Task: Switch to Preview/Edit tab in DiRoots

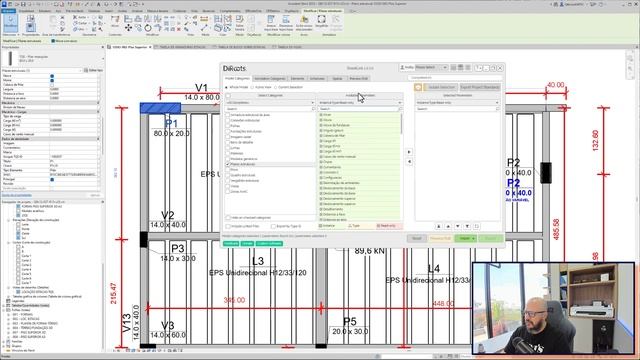Action: pyautogui.click(x=358, y=78)
